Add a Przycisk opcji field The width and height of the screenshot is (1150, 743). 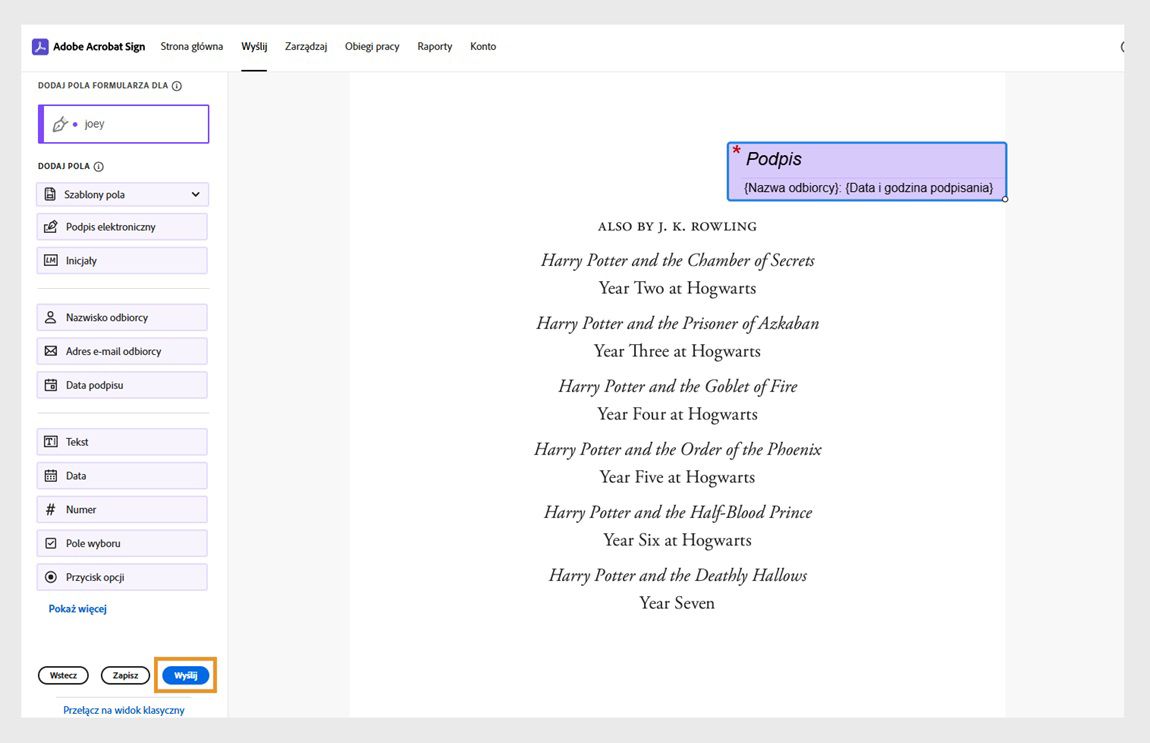122,577
